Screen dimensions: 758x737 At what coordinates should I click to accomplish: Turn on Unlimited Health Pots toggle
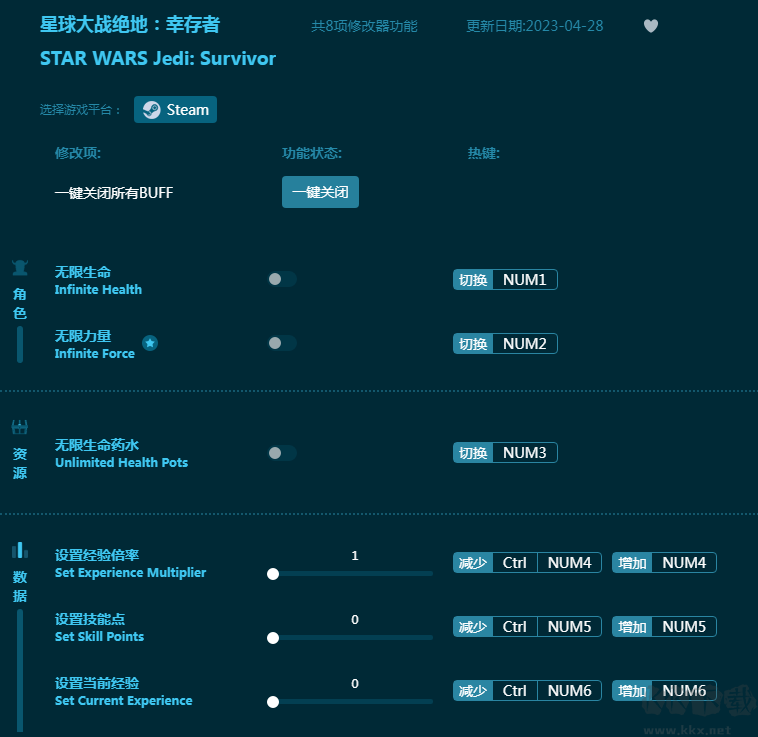[x=282, y=453]
